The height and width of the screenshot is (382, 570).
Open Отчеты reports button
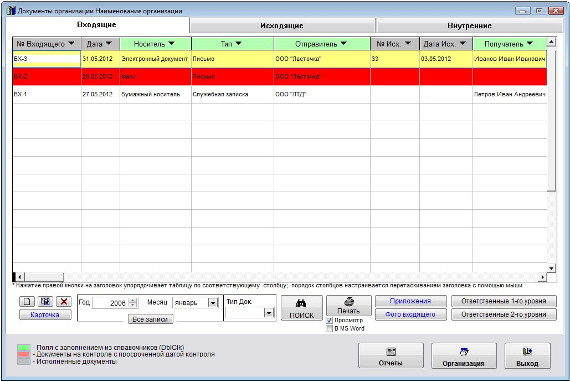tap(391, 355)
